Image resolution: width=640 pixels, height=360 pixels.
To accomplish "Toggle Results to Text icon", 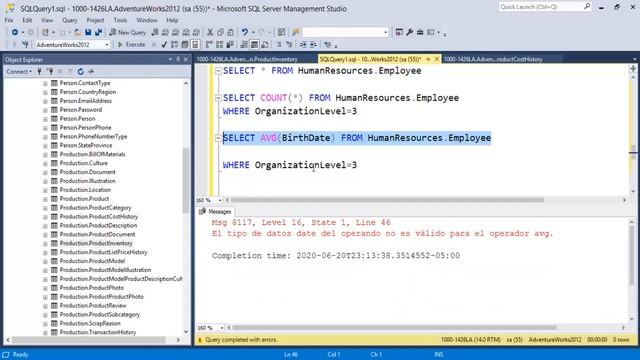I will point(244,44).
